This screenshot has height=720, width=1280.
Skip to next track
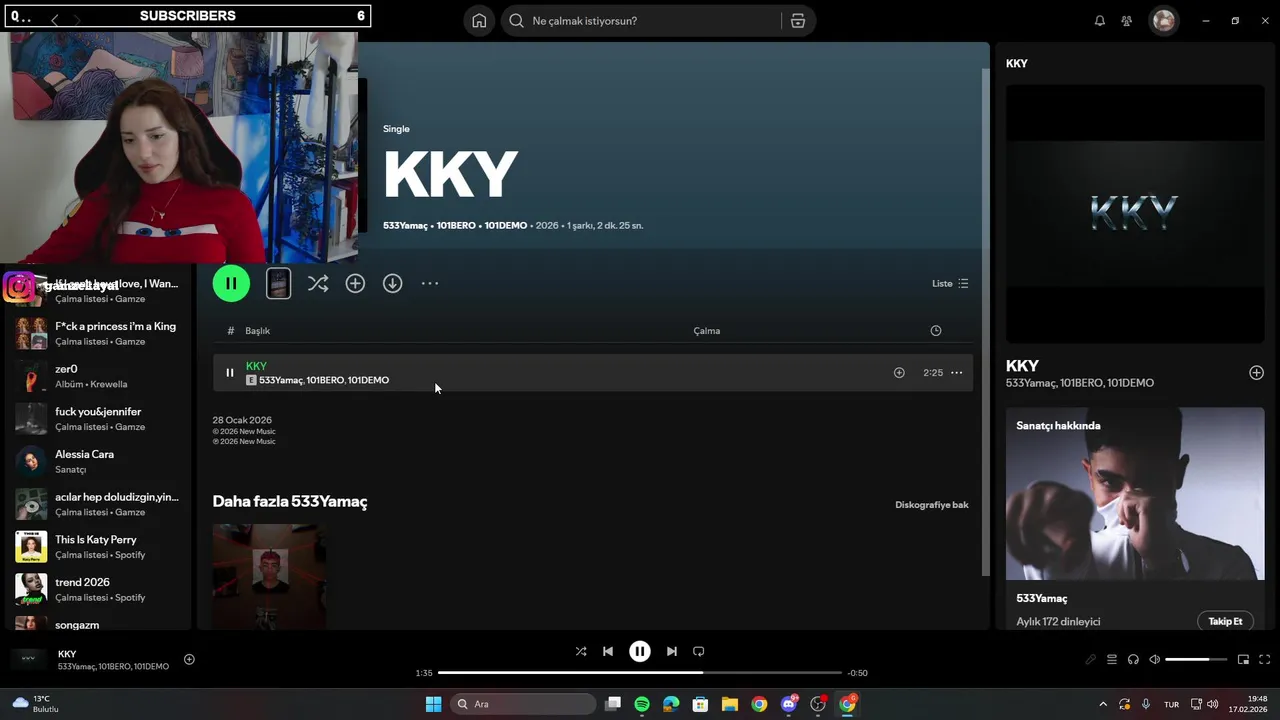672,651
